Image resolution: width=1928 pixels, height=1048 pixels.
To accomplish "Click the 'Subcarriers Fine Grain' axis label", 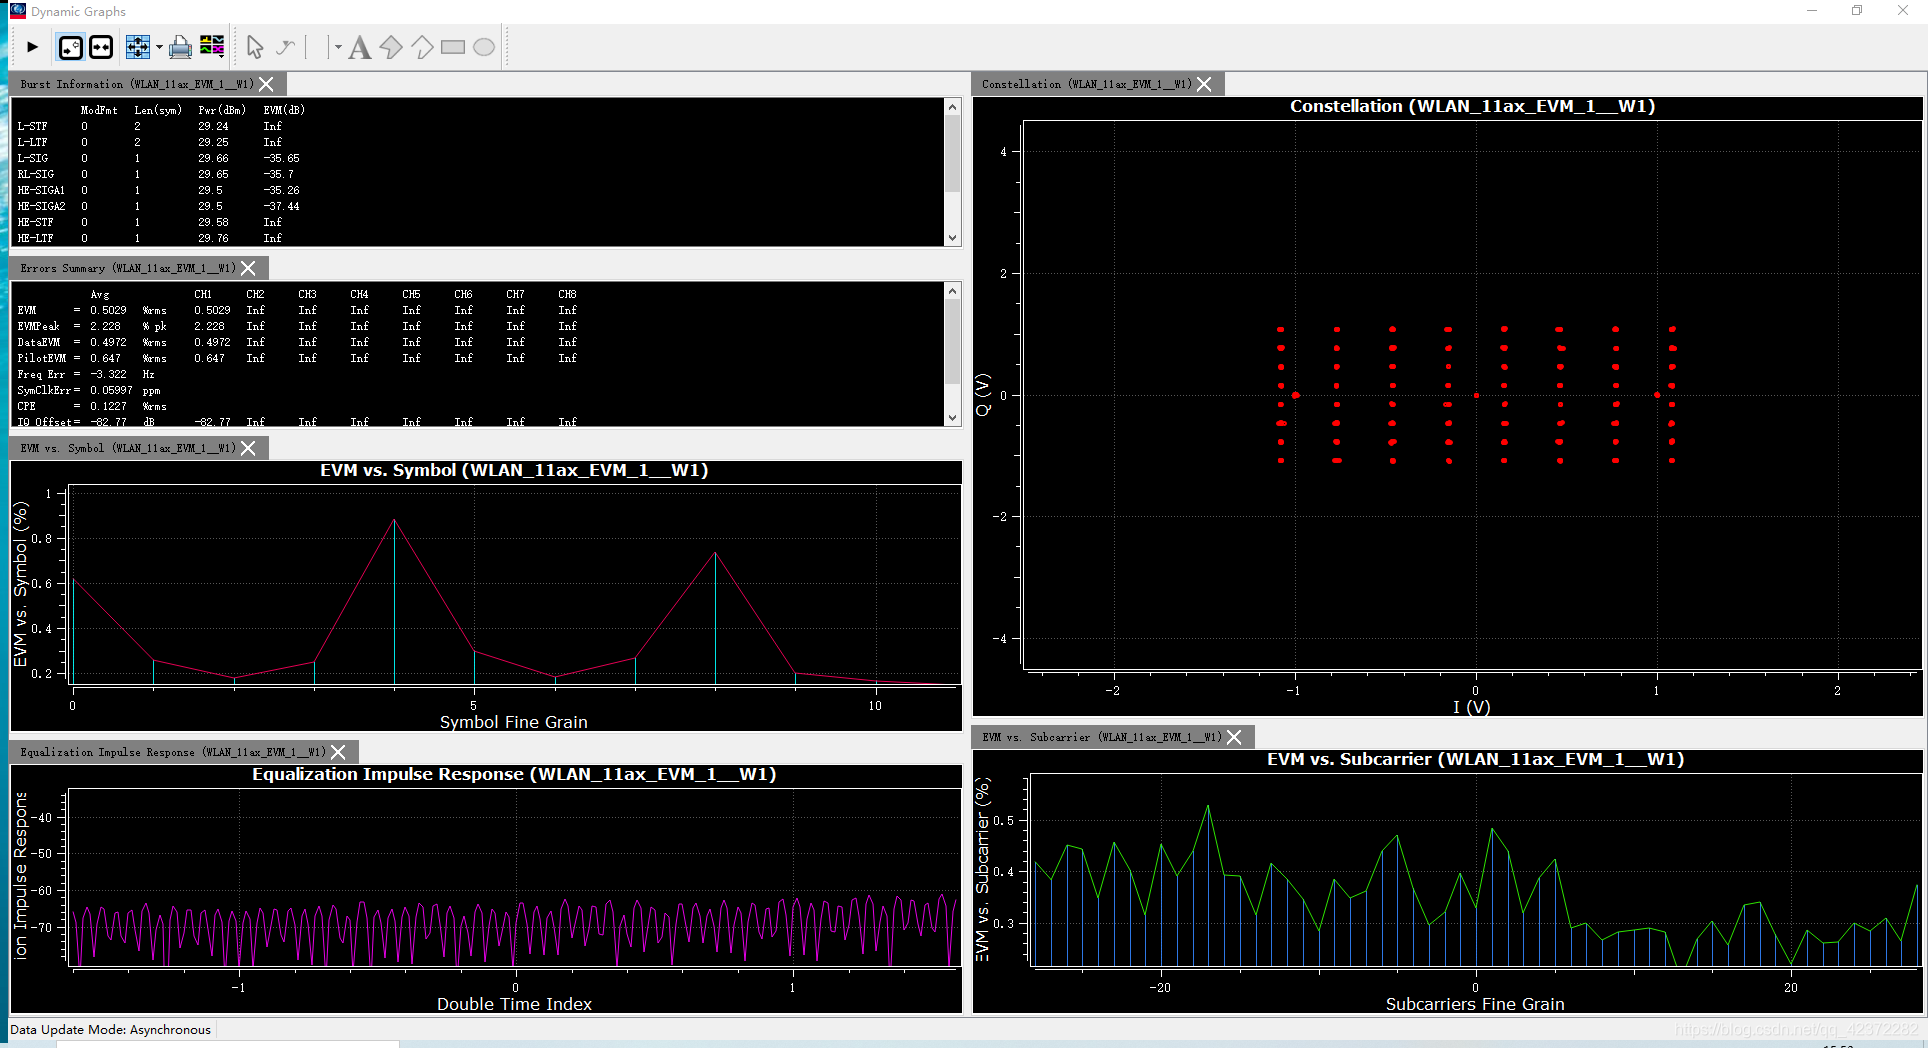I will click(1475, 1004).
